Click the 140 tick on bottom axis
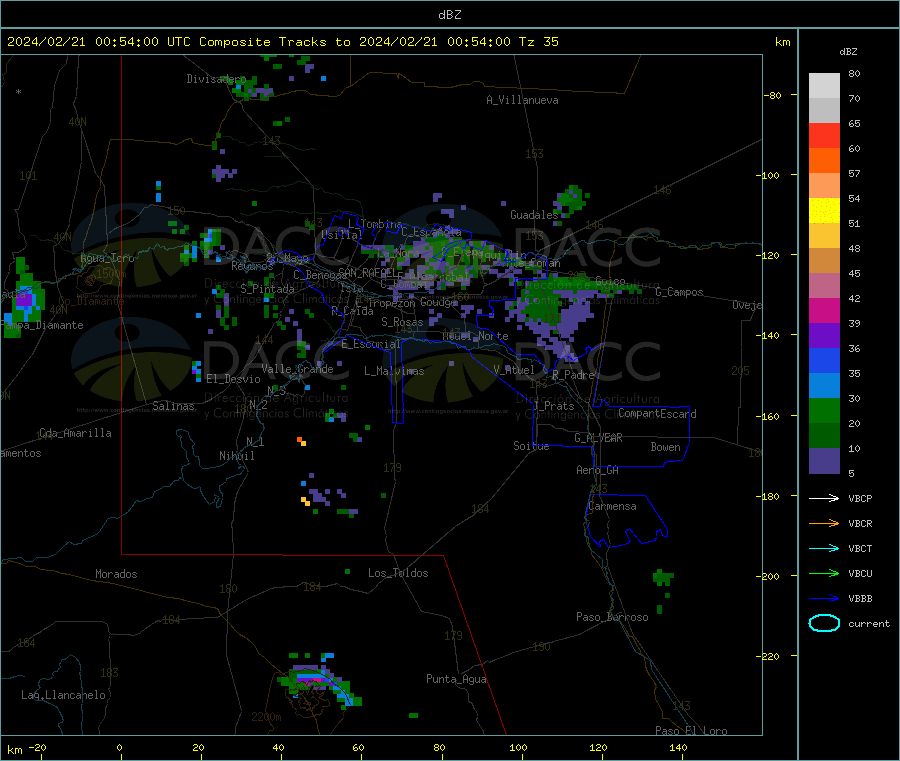900x761 pixels. pyautogui.click(x=678, y=747)
